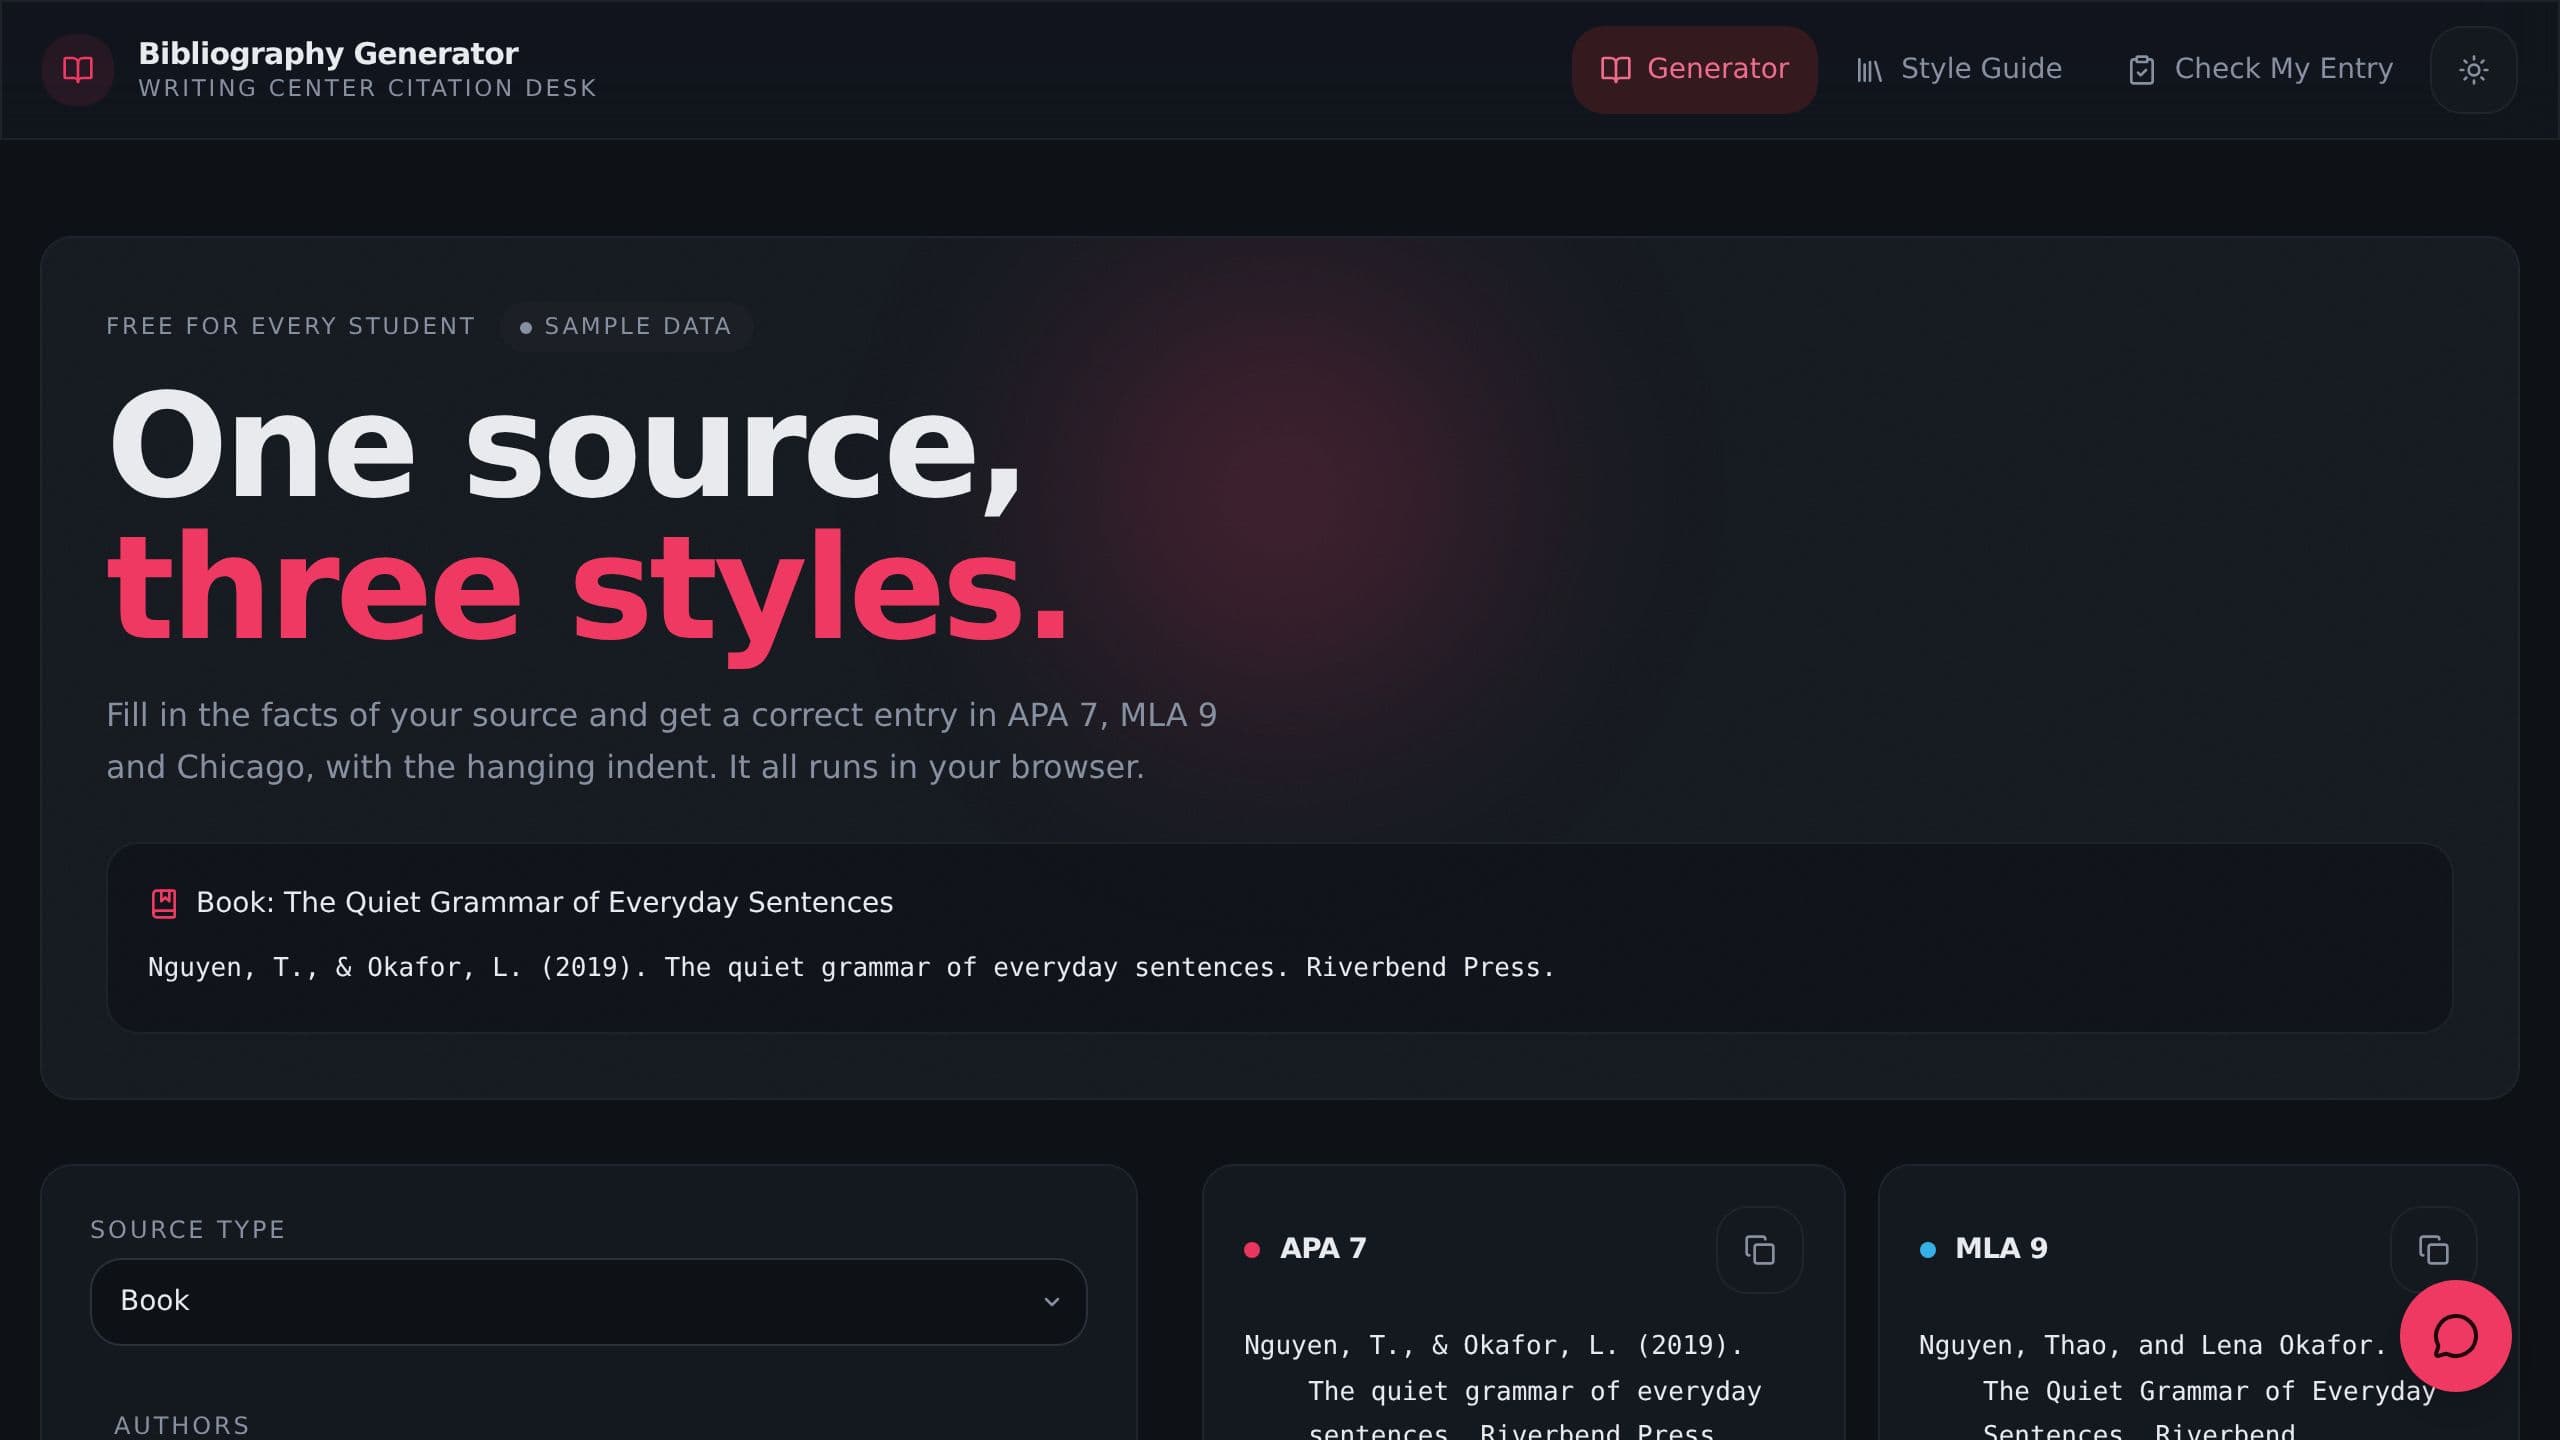Viewport: 2560px width, 1440px height.
Task: Switch to the Style Guide tab
Action: pyautogui.click(x=1958, y=69)
